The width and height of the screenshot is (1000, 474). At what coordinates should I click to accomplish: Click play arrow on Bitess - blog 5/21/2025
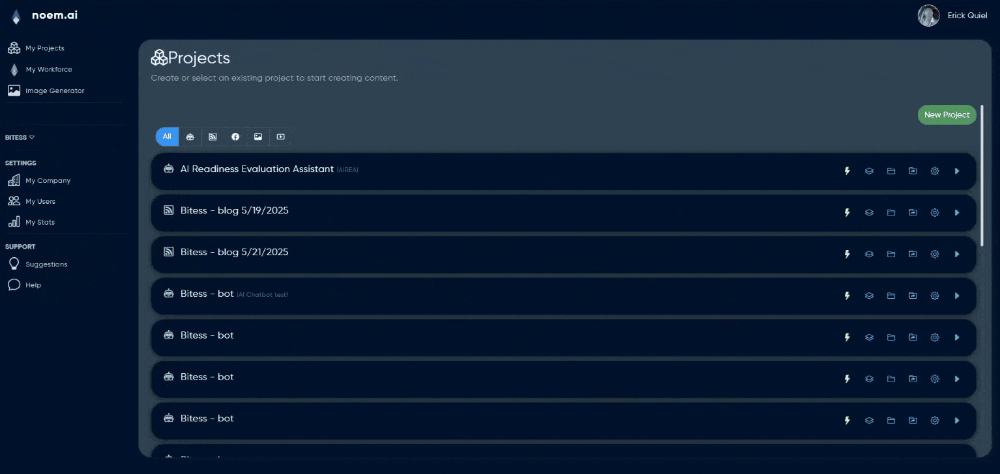tap(957, 254)
